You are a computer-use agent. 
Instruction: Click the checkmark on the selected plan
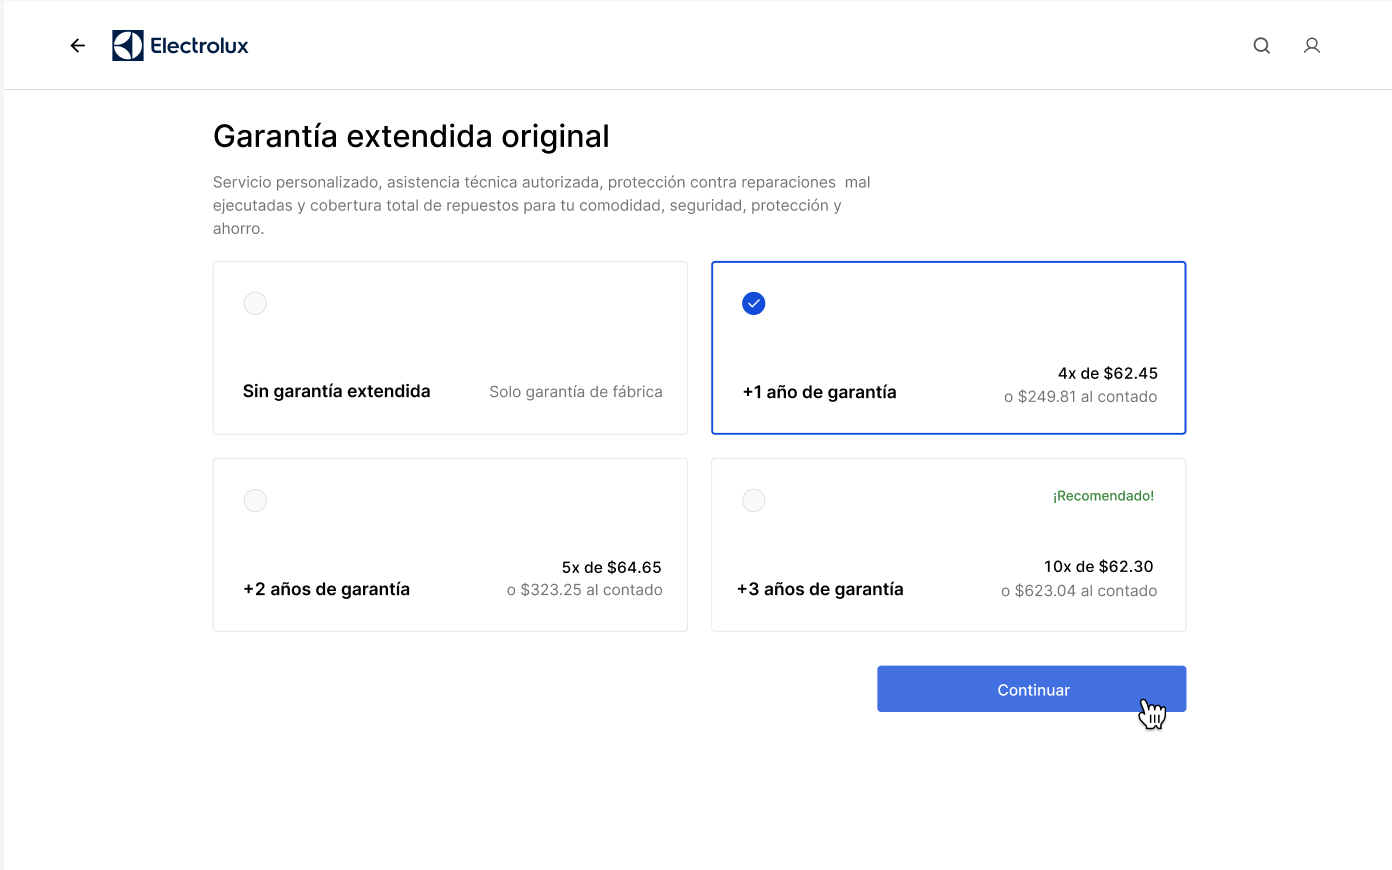(x=753, y=303)
